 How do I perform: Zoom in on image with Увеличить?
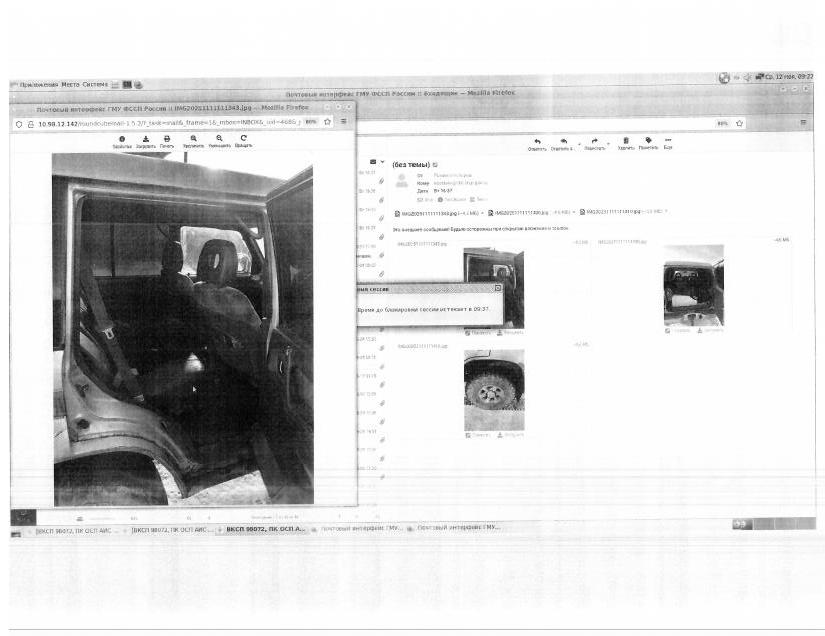[x=193, y=140]
